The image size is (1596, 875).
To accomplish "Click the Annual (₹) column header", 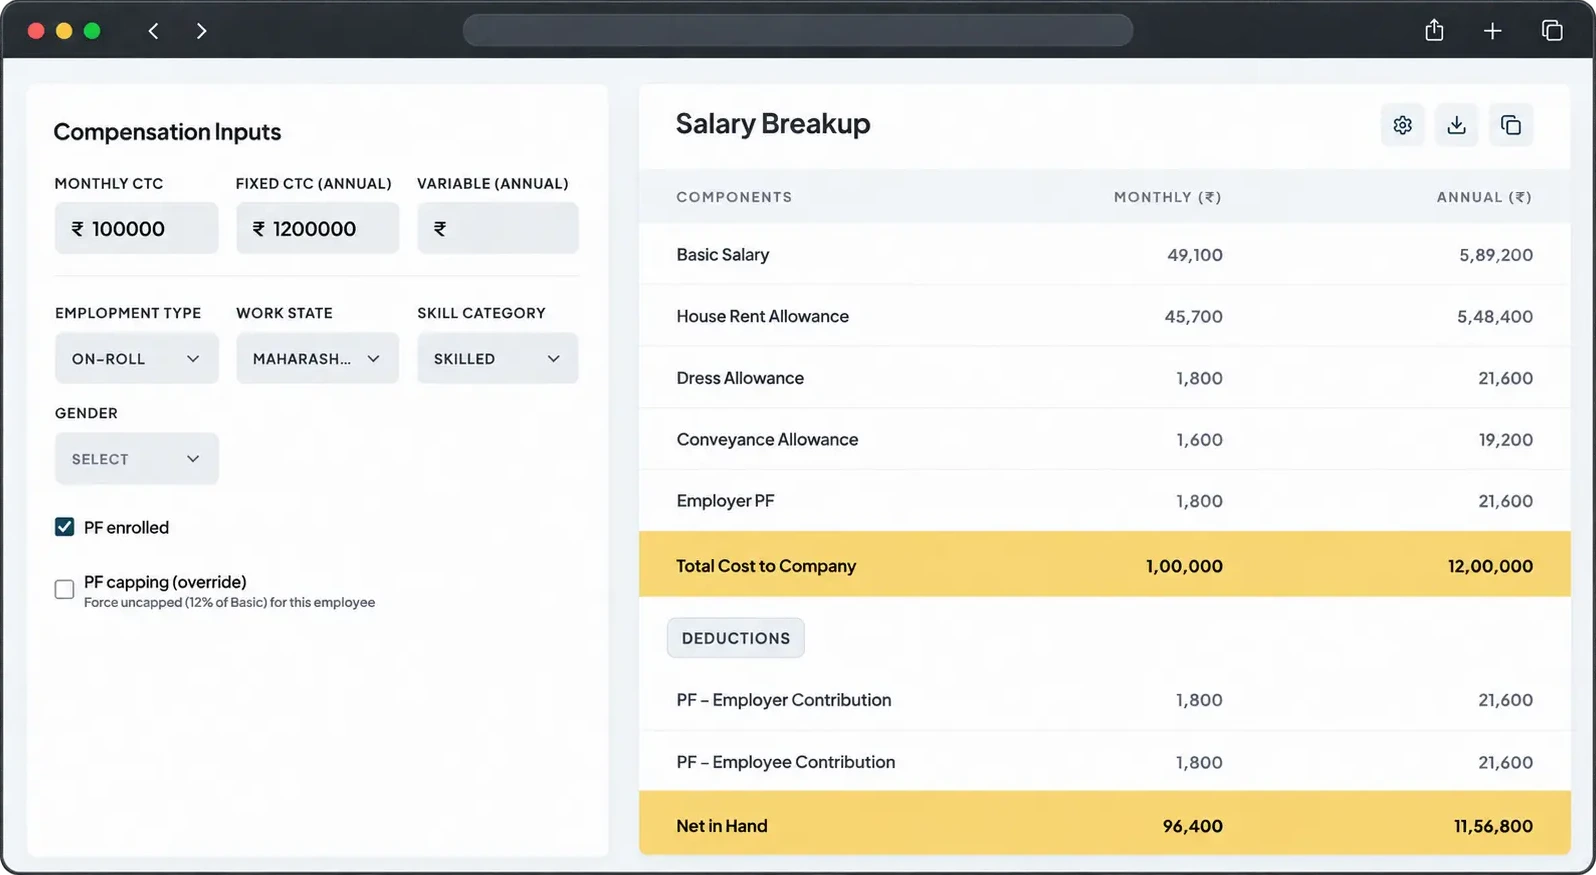I will point(1484,197).
